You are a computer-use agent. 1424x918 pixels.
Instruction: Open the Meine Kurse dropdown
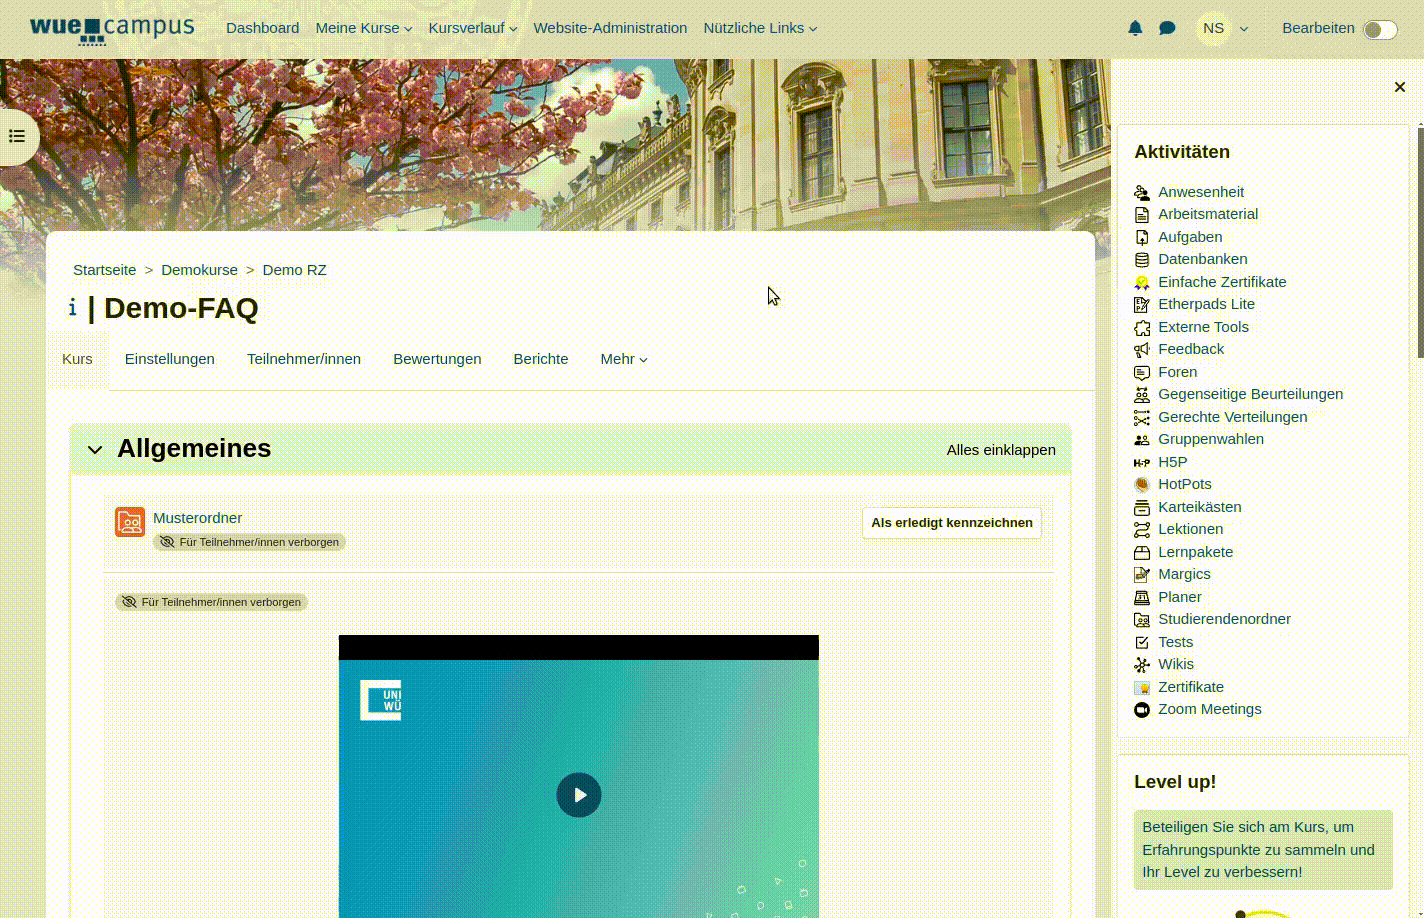coord(364,28)
